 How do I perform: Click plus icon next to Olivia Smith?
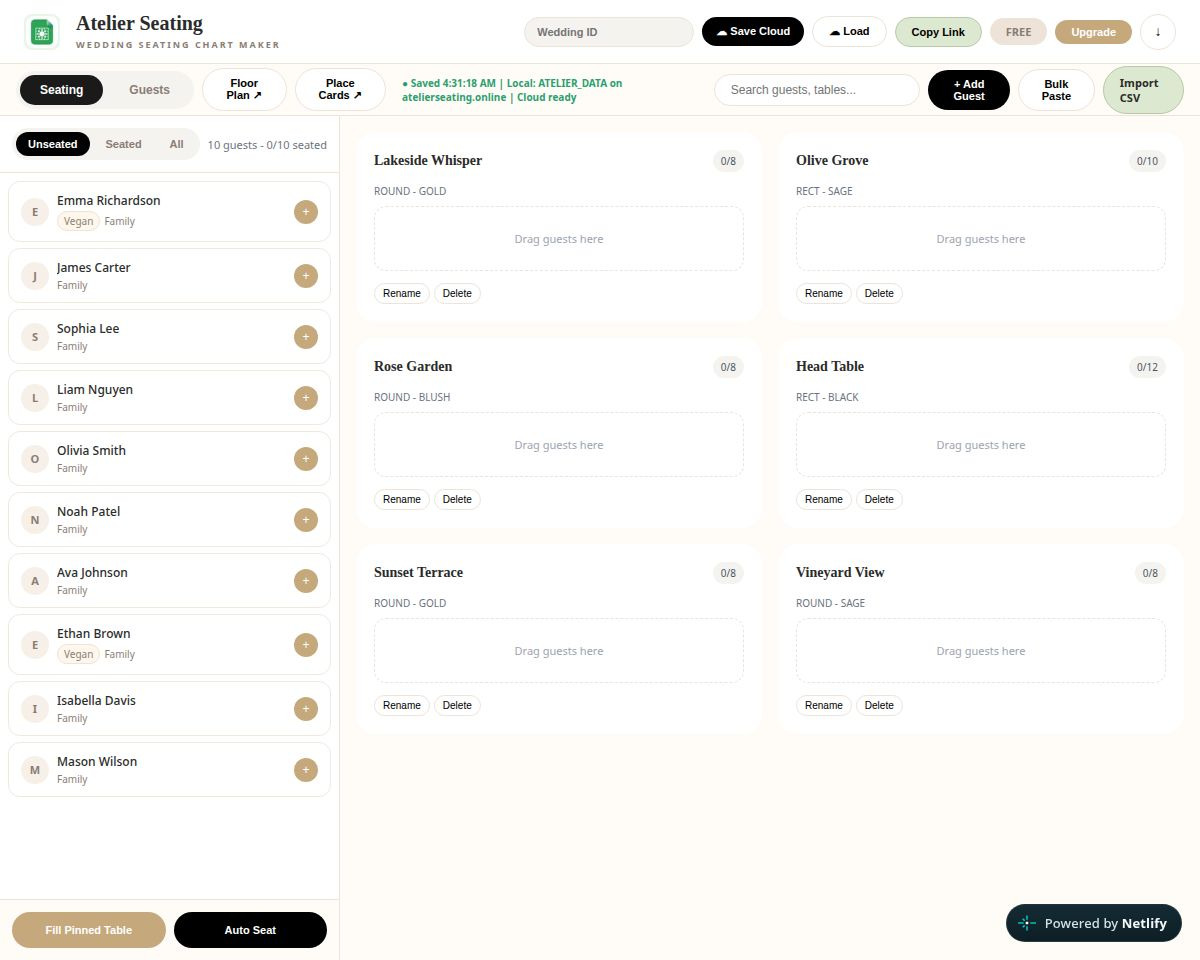pyautogui.click(x=306, y=459)
